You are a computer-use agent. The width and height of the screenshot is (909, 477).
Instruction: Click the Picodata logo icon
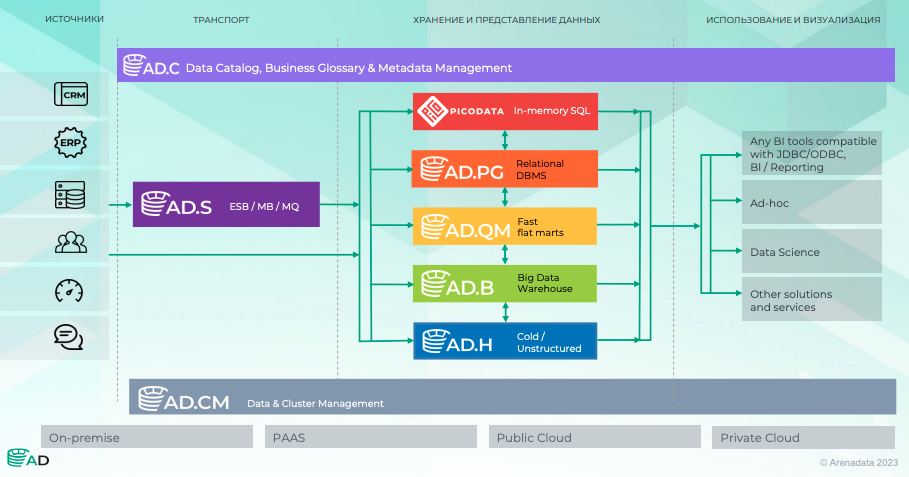[432, 111]
